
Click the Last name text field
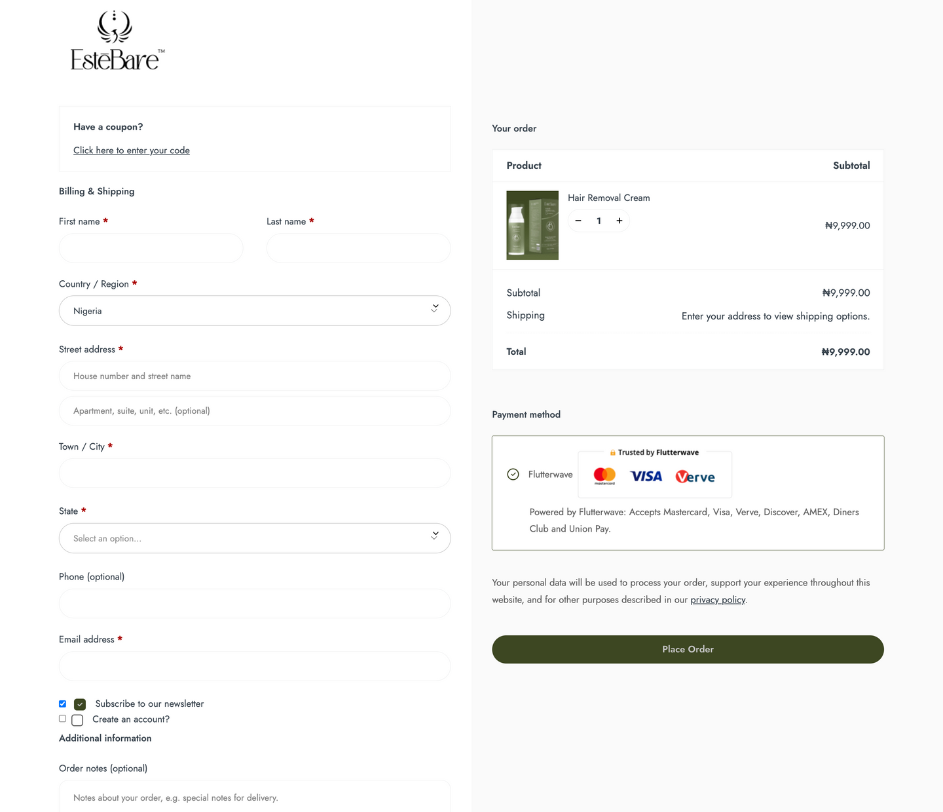358,248
